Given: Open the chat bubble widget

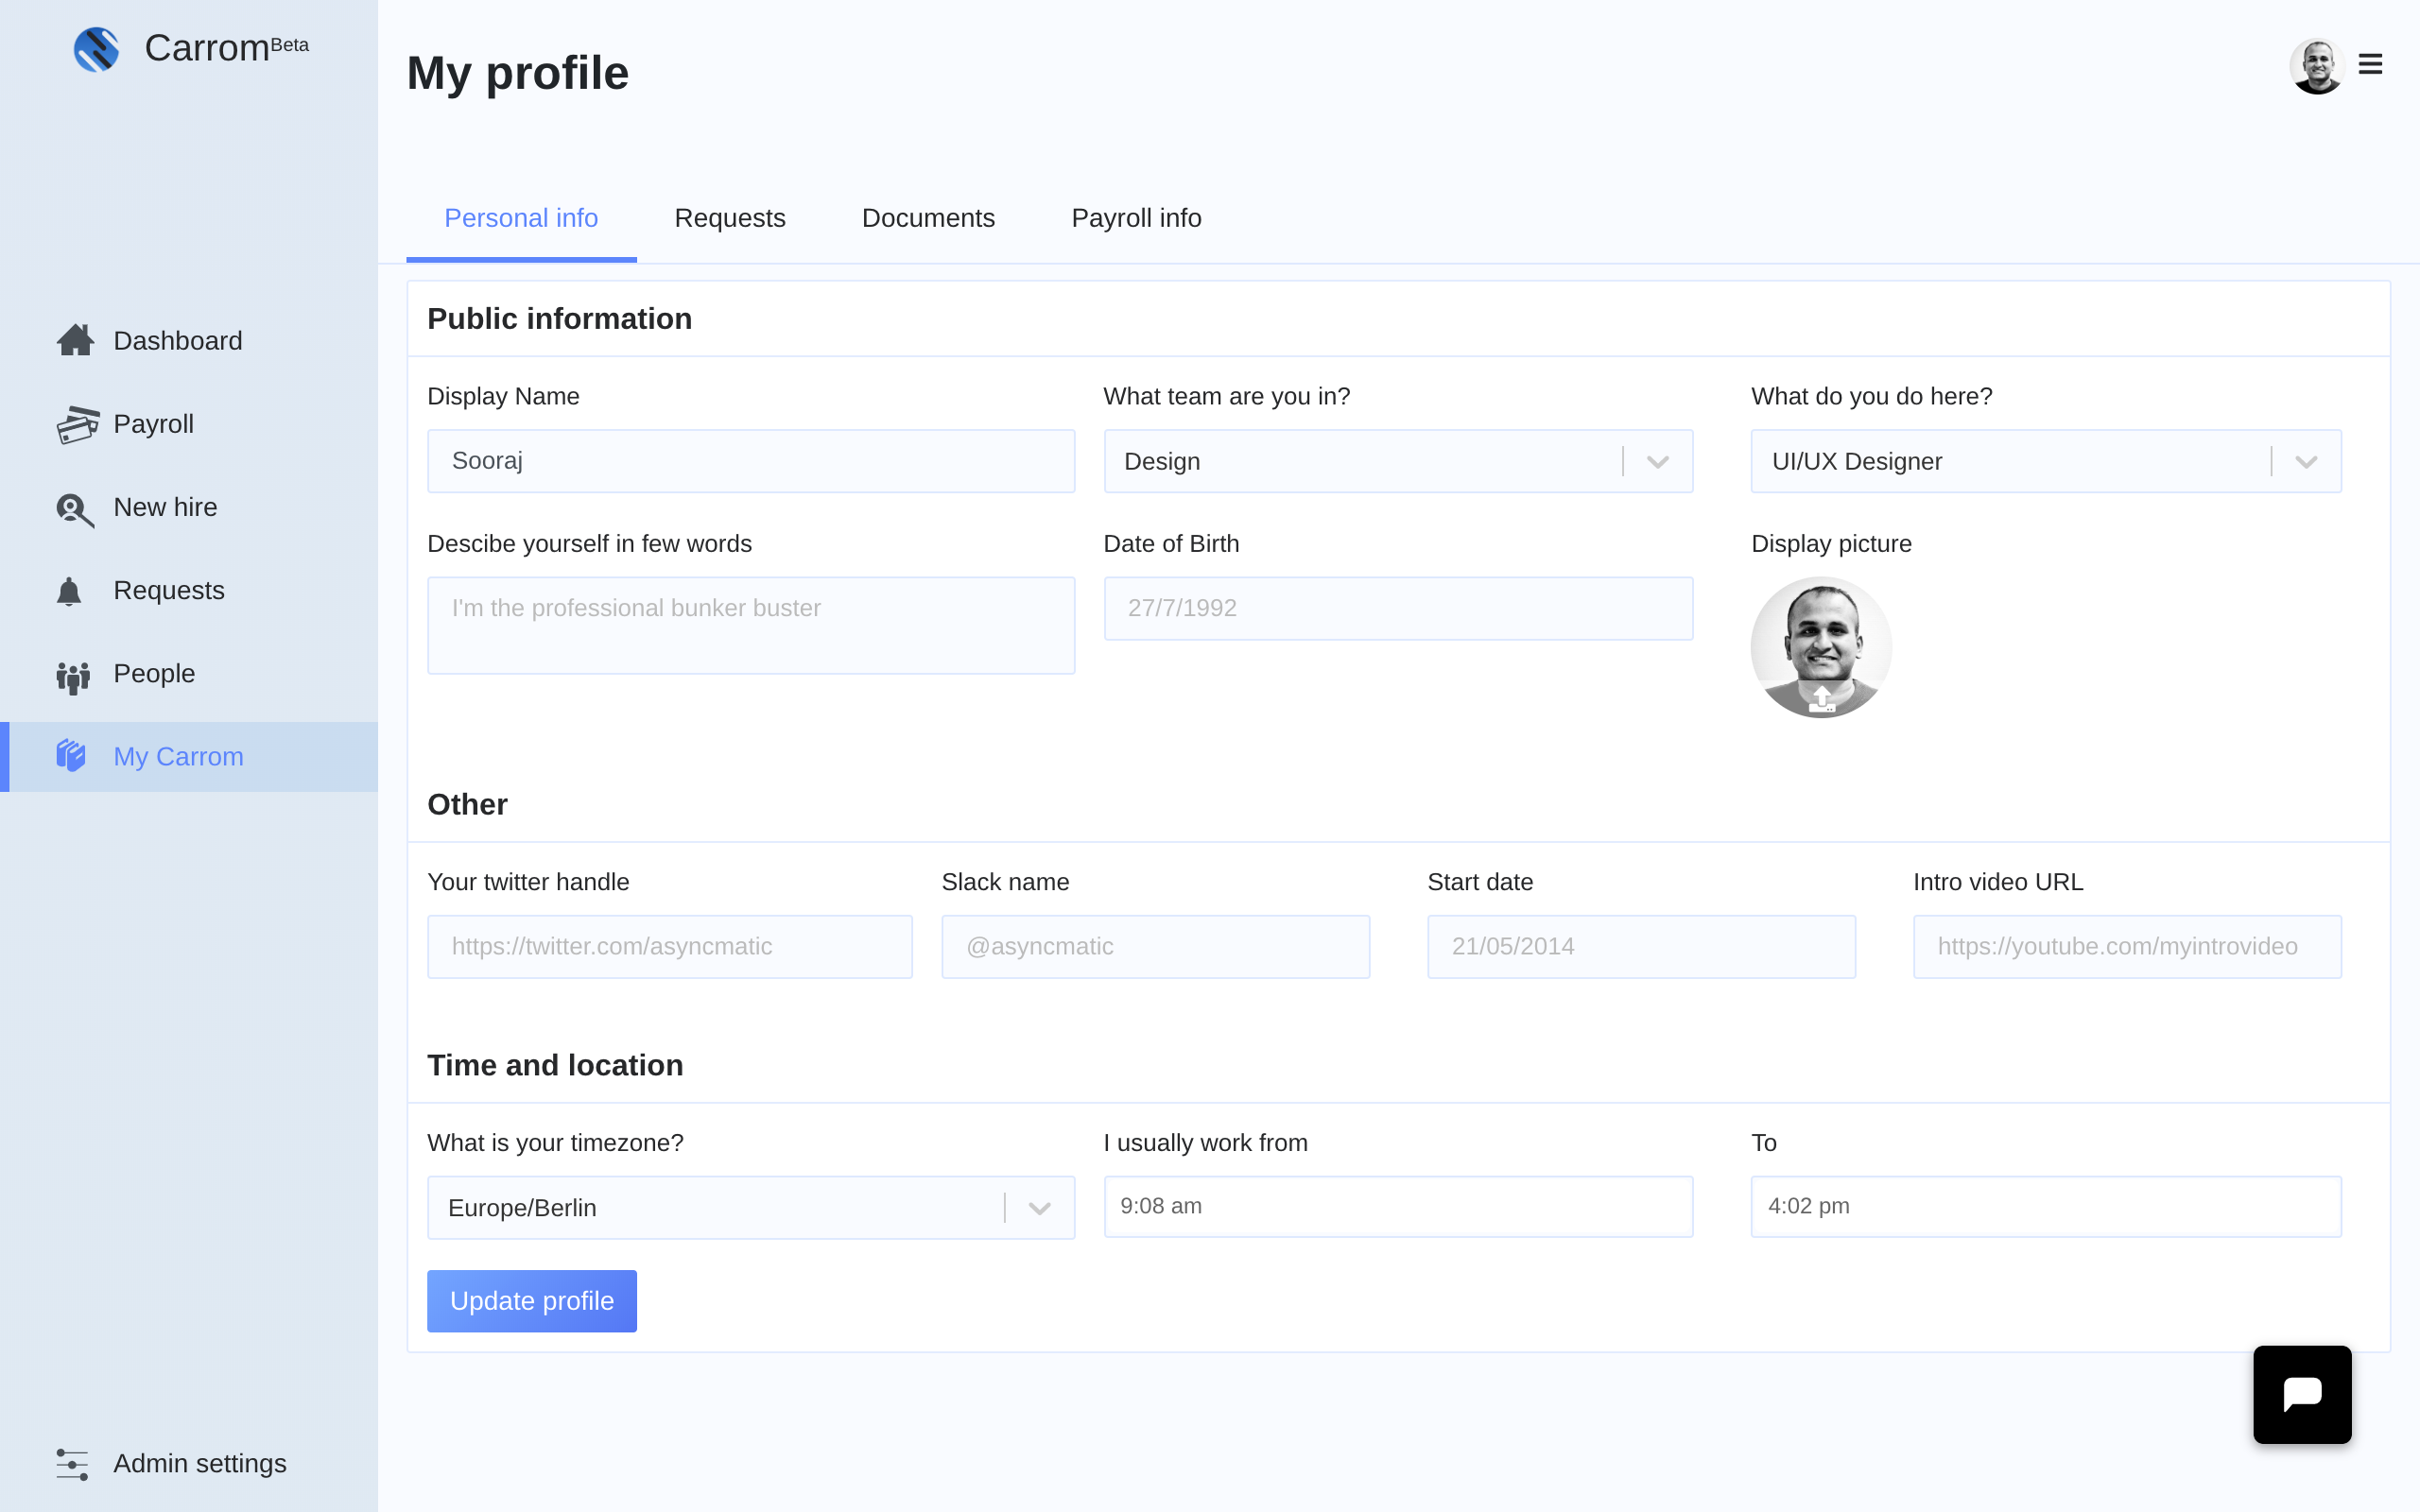Looking at the screenshot, I should (x=2301, y=1394).
